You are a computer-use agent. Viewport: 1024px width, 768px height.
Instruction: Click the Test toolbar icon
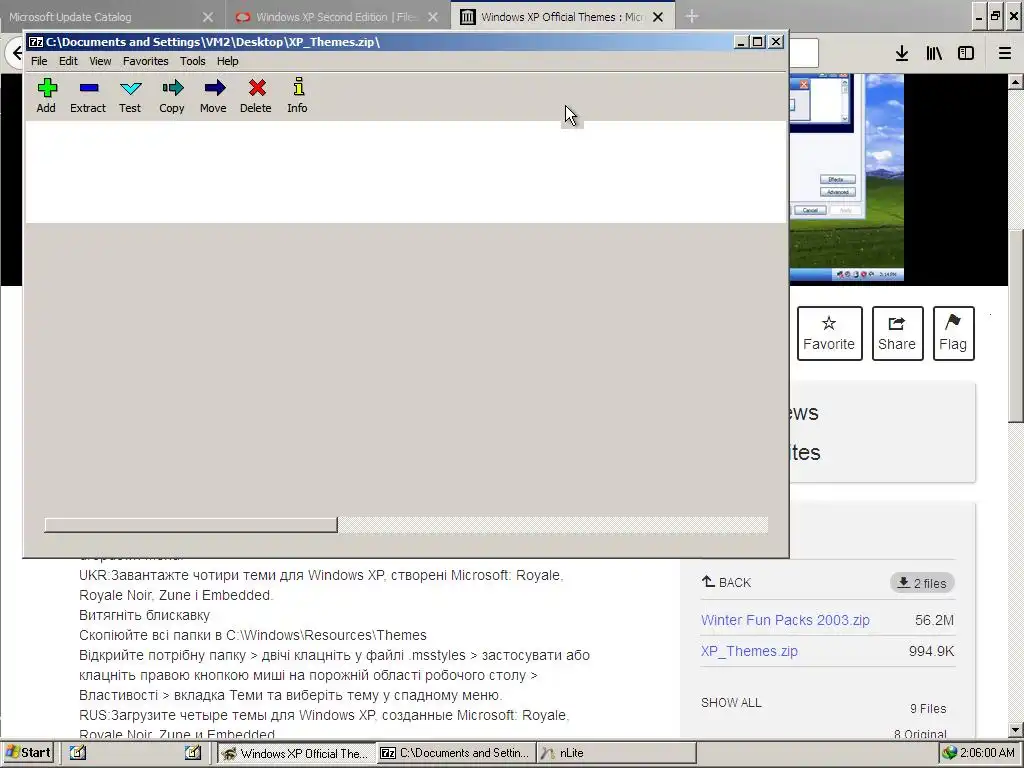click(130, 95)
